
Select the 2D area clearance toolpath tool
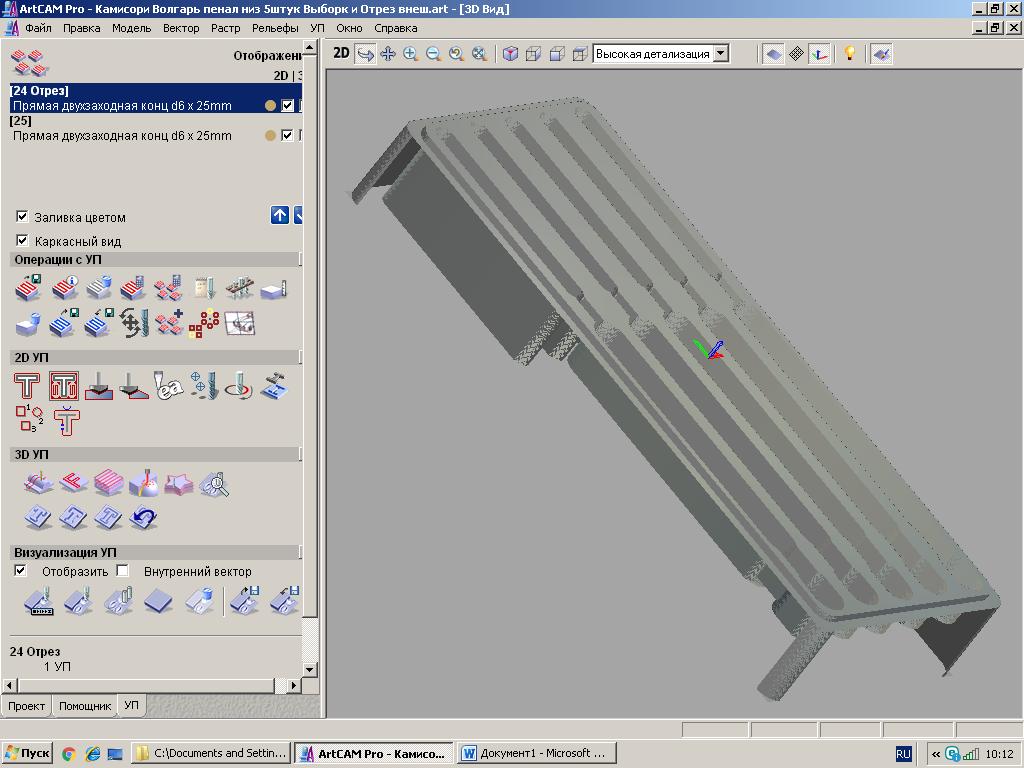64,386
